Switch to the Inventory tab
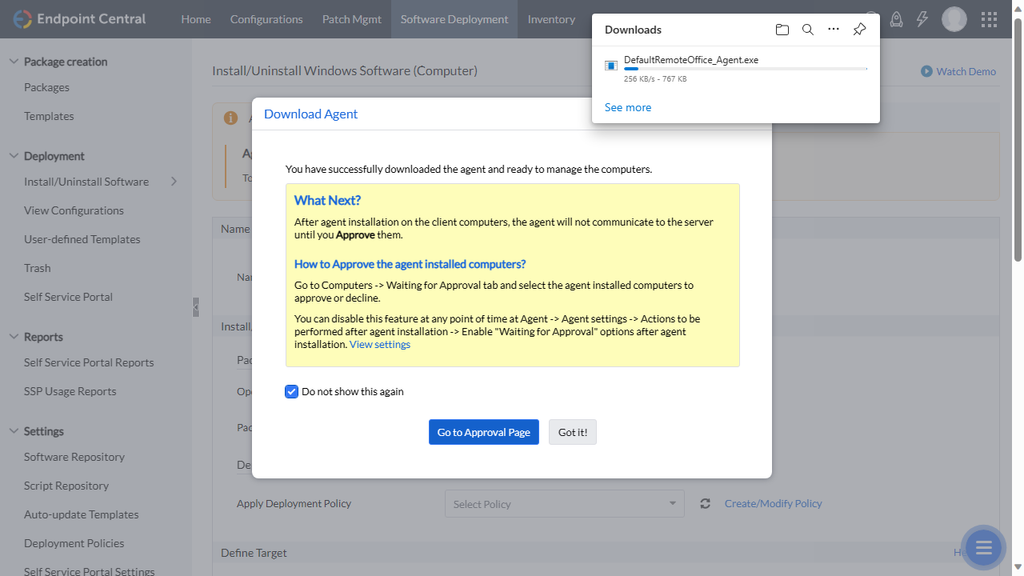1024x576 pixels. [x=551, y=19]
